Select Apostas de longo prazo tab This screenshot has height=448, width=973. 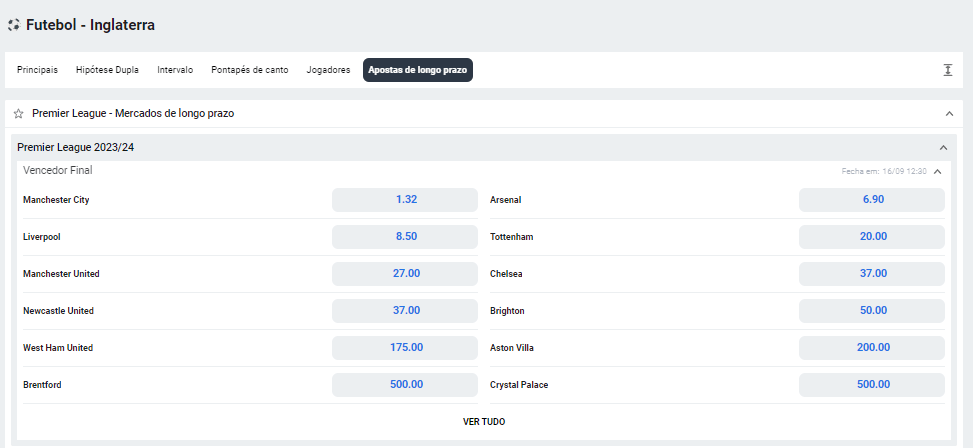pos(418,70)
